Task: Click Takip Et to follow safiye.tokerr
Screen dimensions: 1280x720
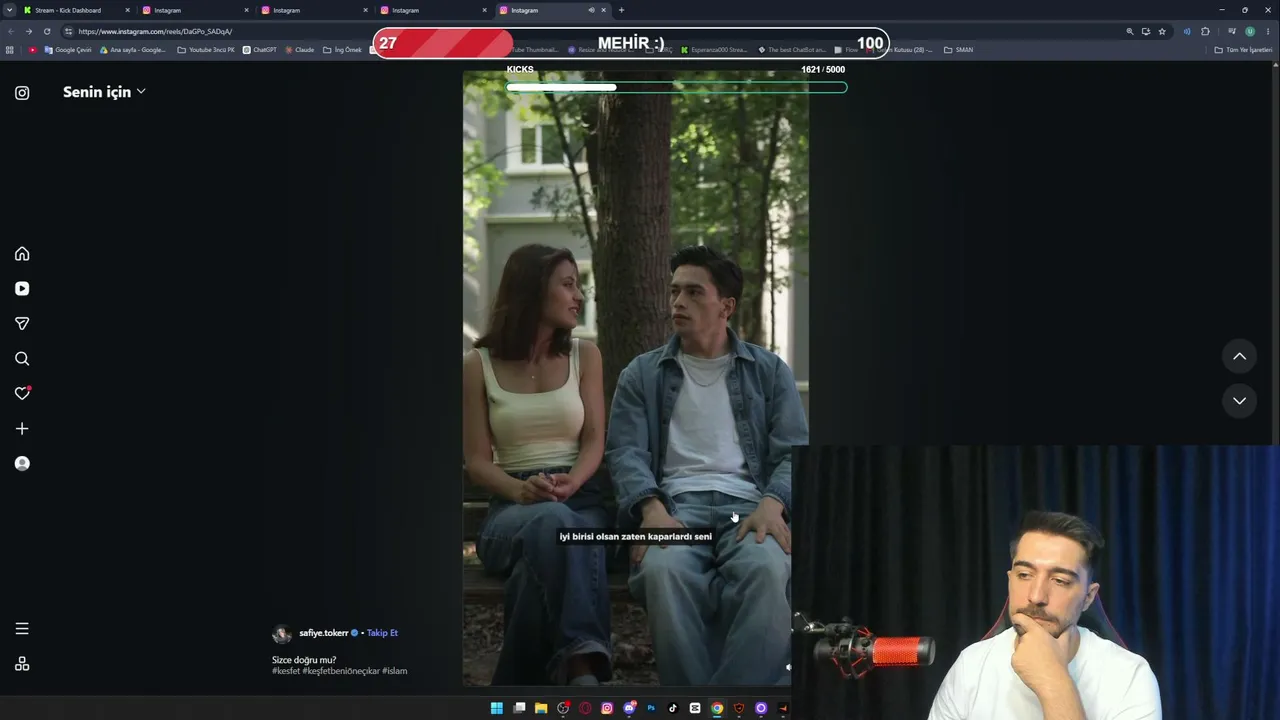Action: 382,633
